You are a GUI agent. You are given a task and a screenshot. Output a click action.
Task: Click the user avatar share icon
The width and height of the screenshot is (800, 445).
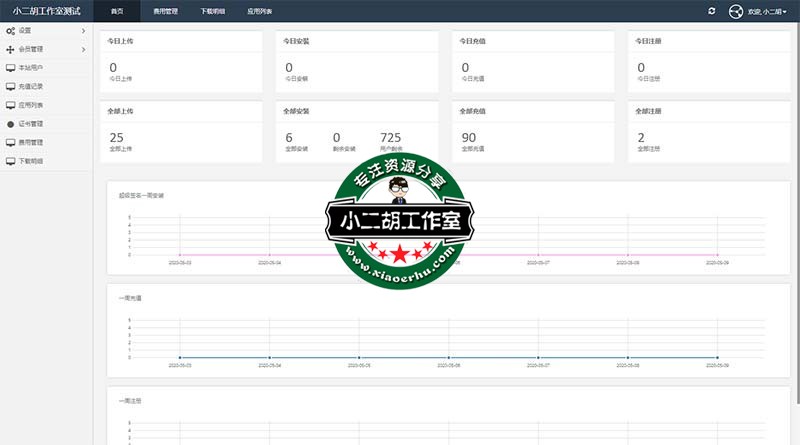coord(737,11)
